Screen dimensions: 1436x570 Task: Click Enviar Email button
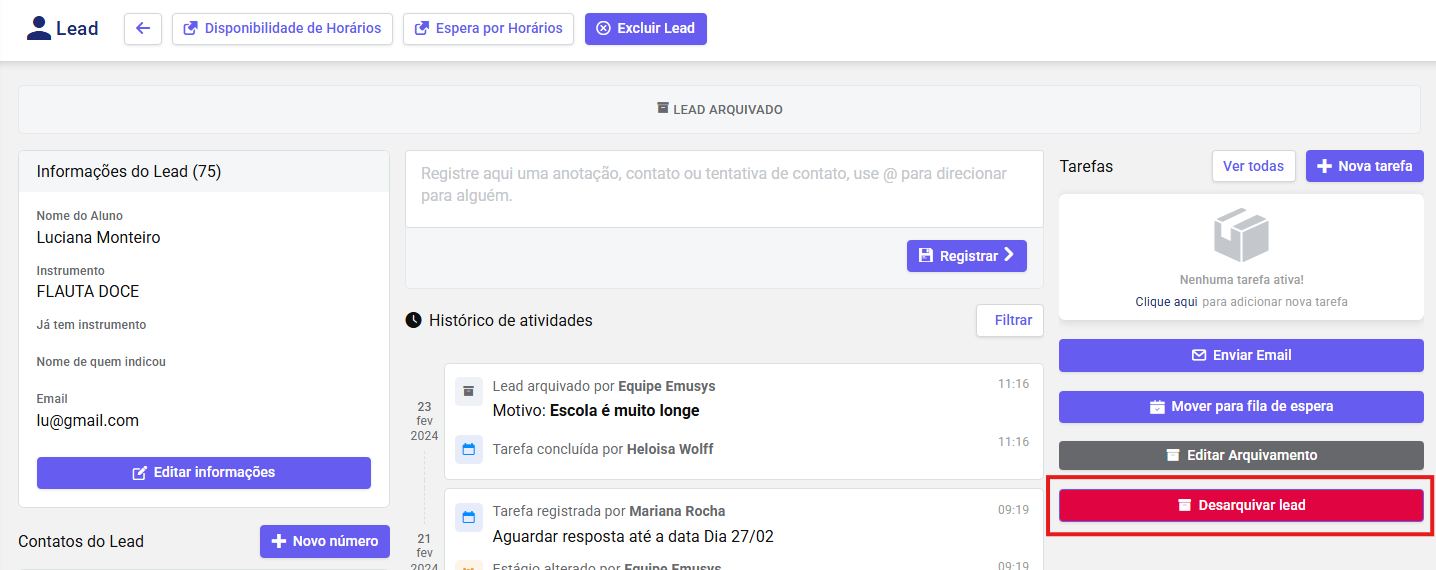tap(1241, 355)
